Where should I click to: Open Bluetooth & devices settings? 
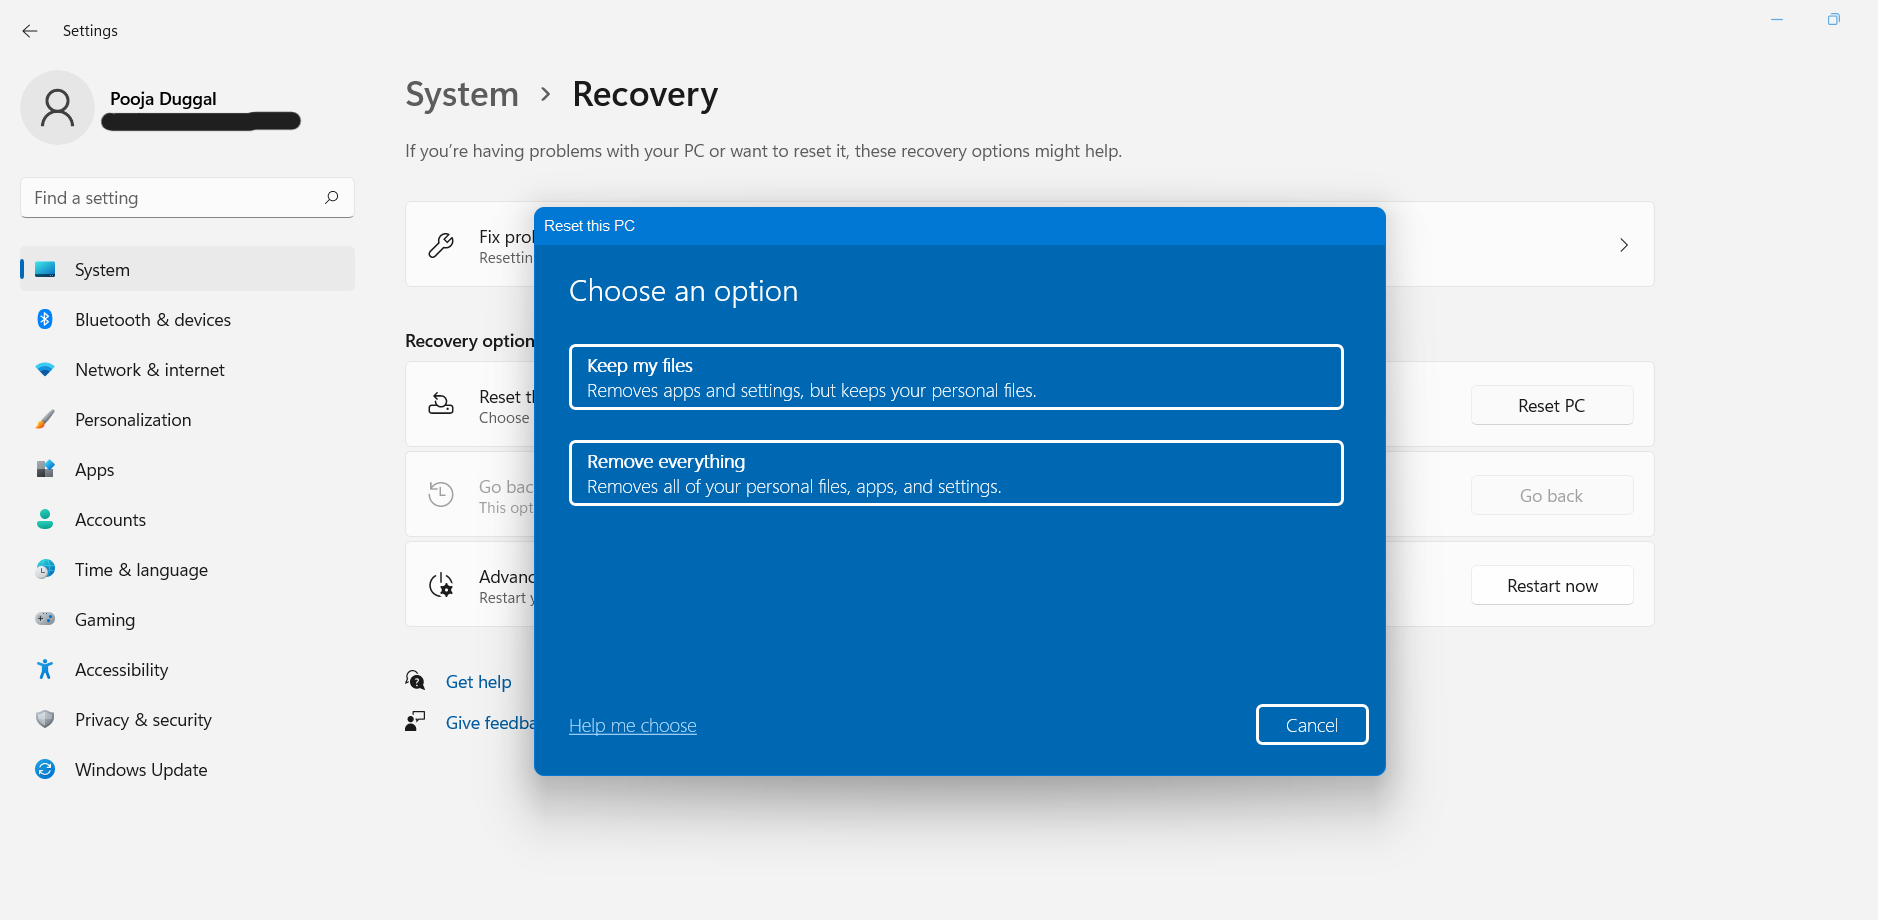coord(187,319)
